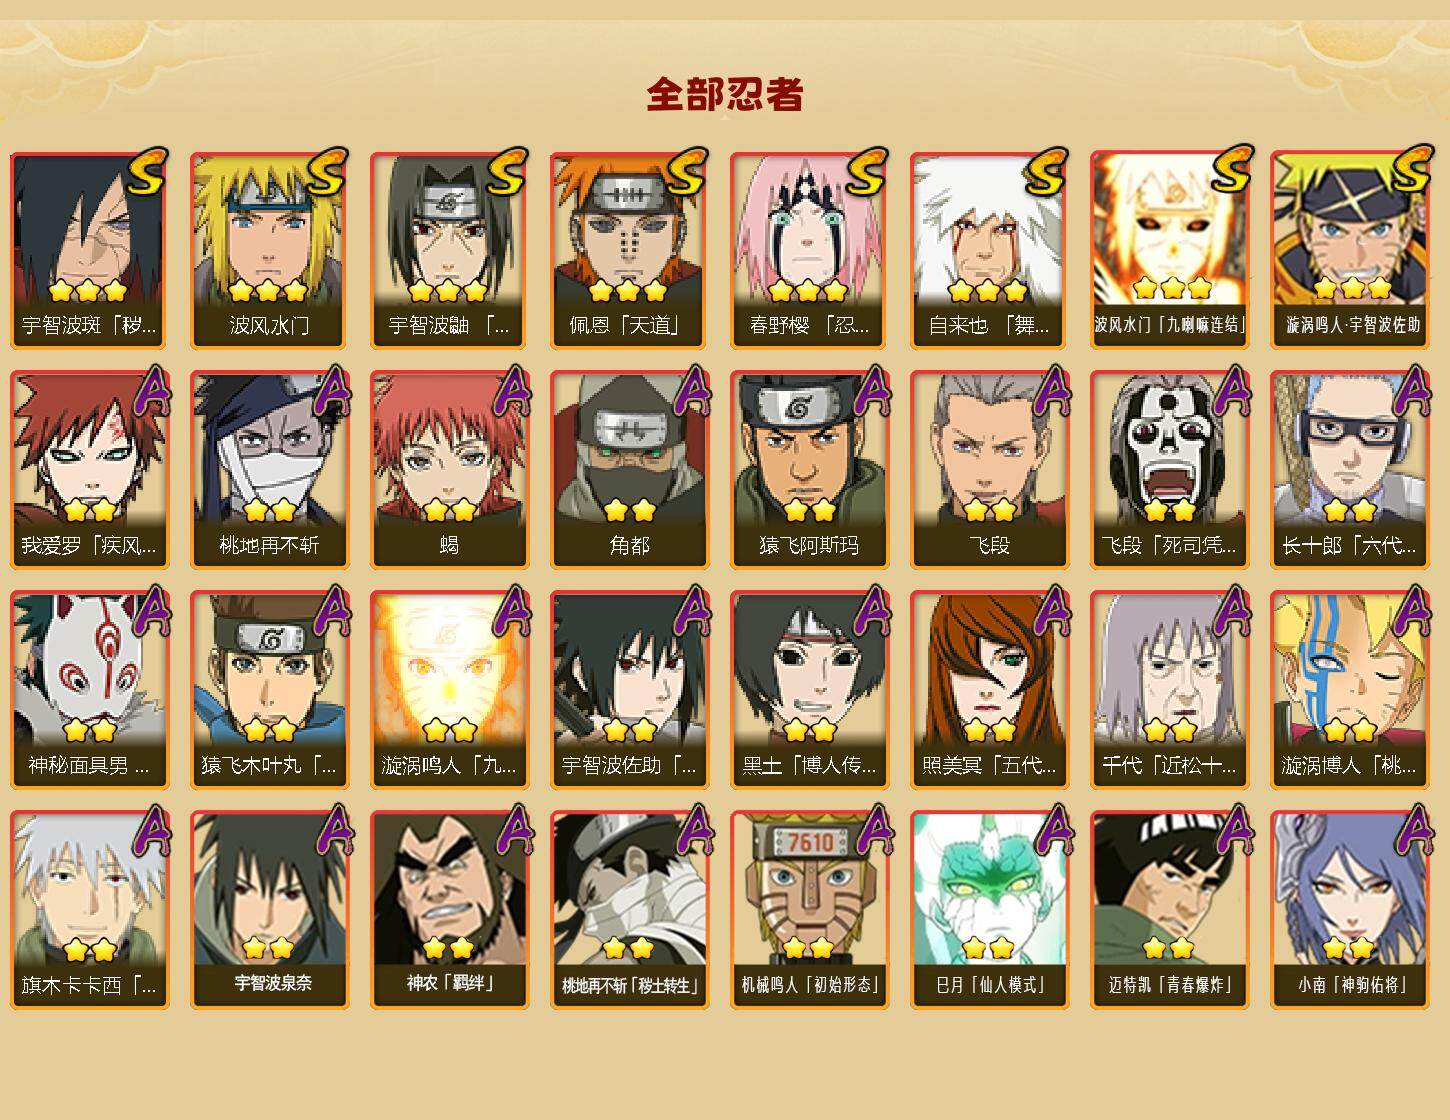This screenshot has width=1450, height=1120.
Task: Select the 角都 ninja card
Action: (x=629, y=470)
